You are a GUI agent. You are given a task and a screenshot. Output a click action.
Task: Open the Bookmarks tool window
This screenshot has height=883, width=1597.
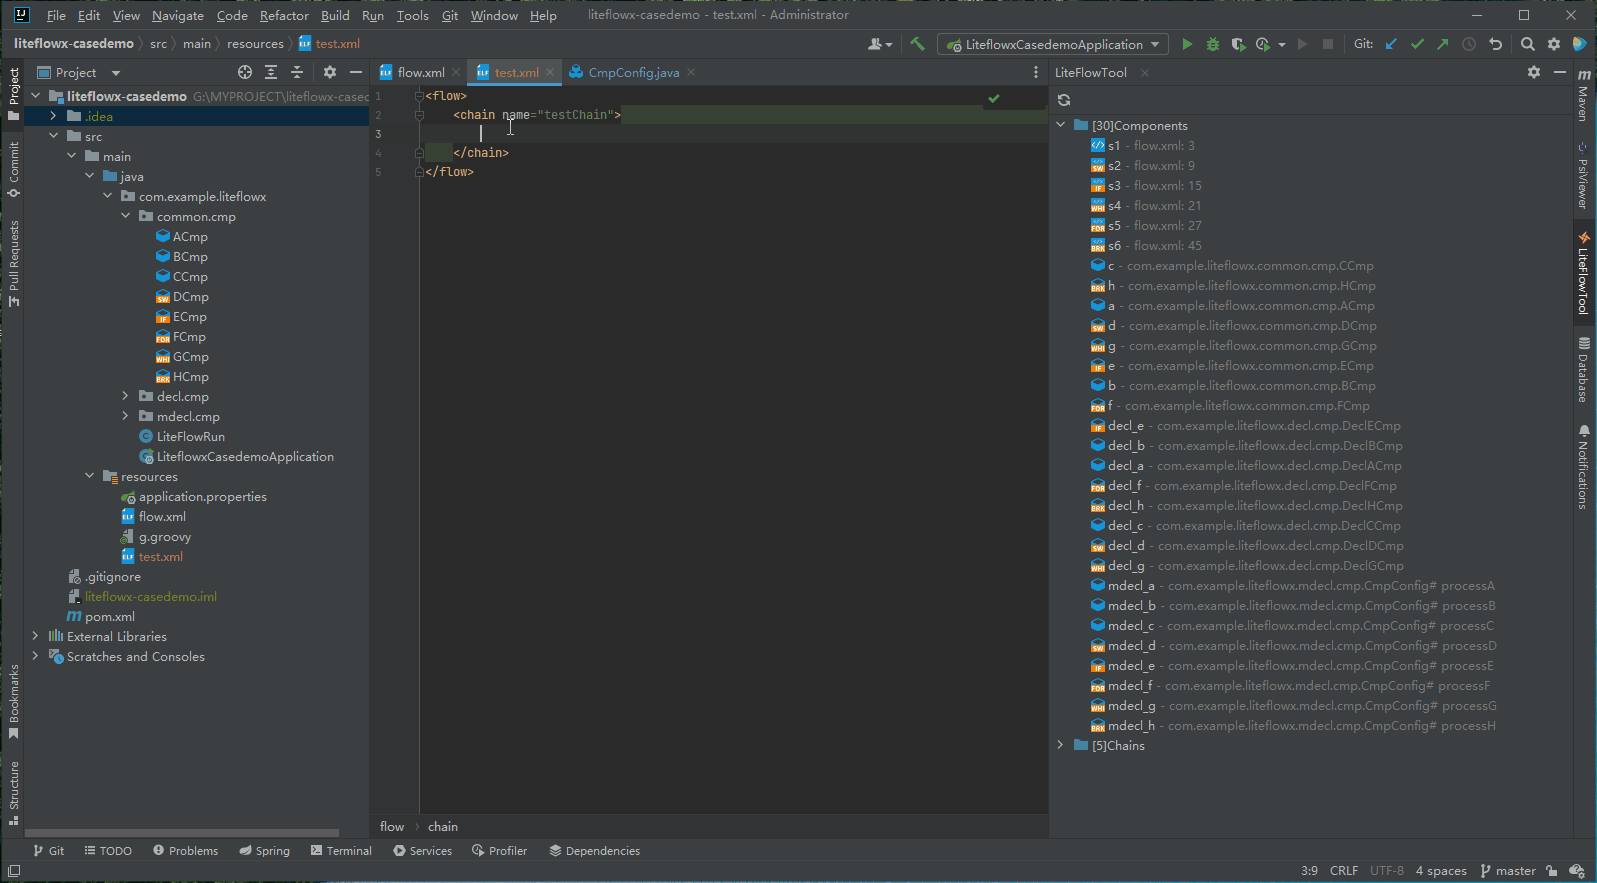[14, 702]
